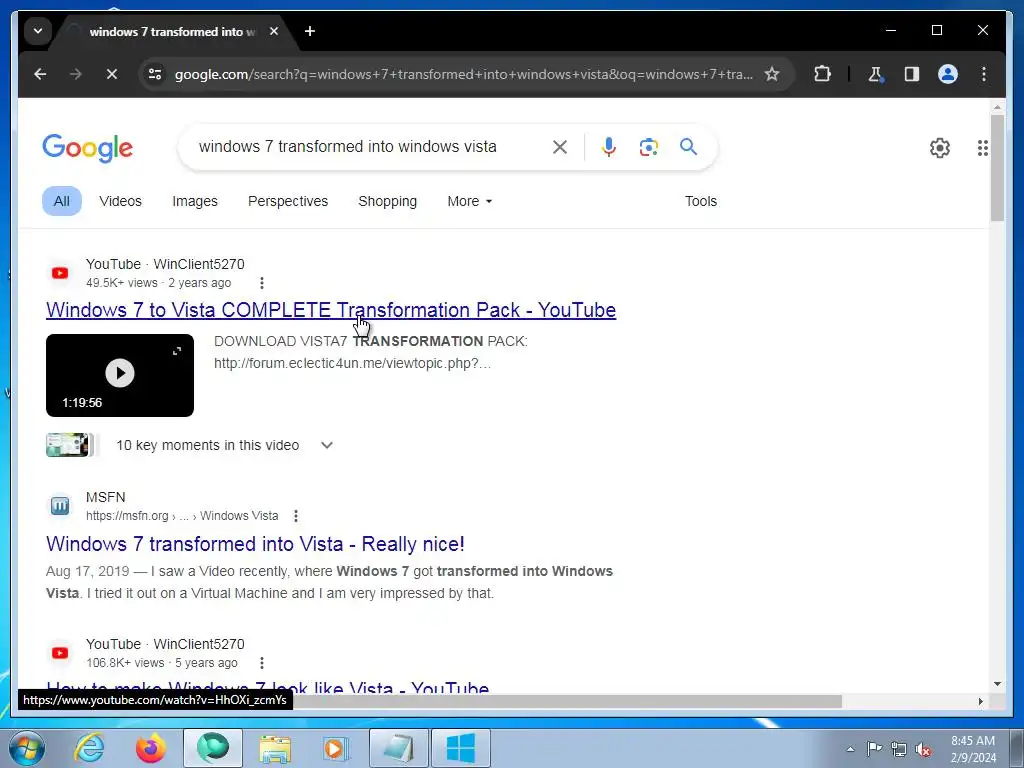
Task: Open the Windows Start menu orb
Action: [27, 748]
